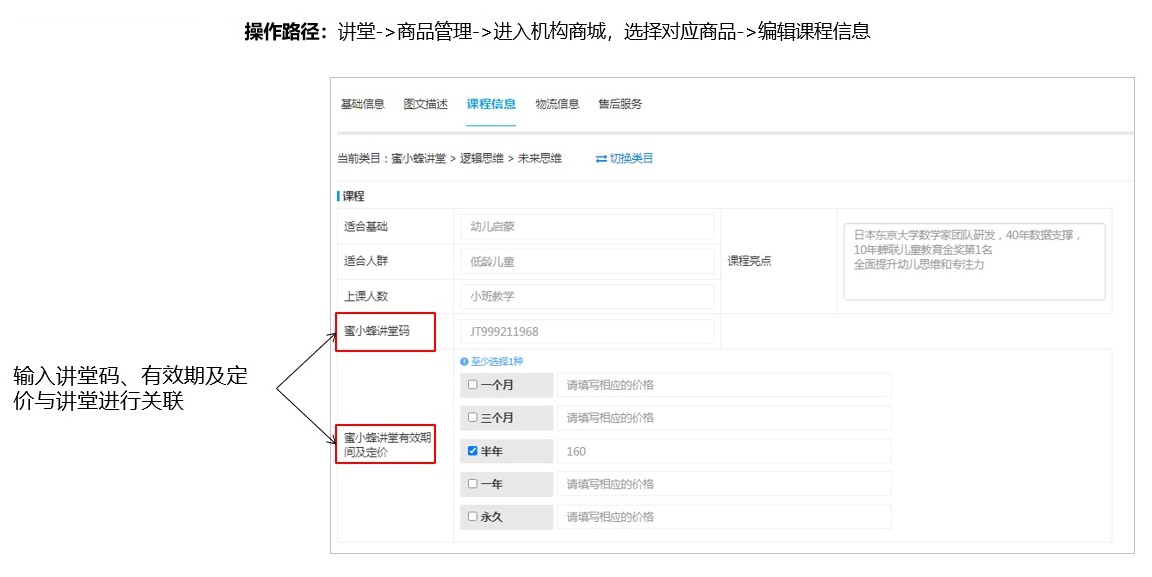Click the 切换类目 link
Image resolution: width=1152 pixels, height=577 pixels.
point(624,158)
